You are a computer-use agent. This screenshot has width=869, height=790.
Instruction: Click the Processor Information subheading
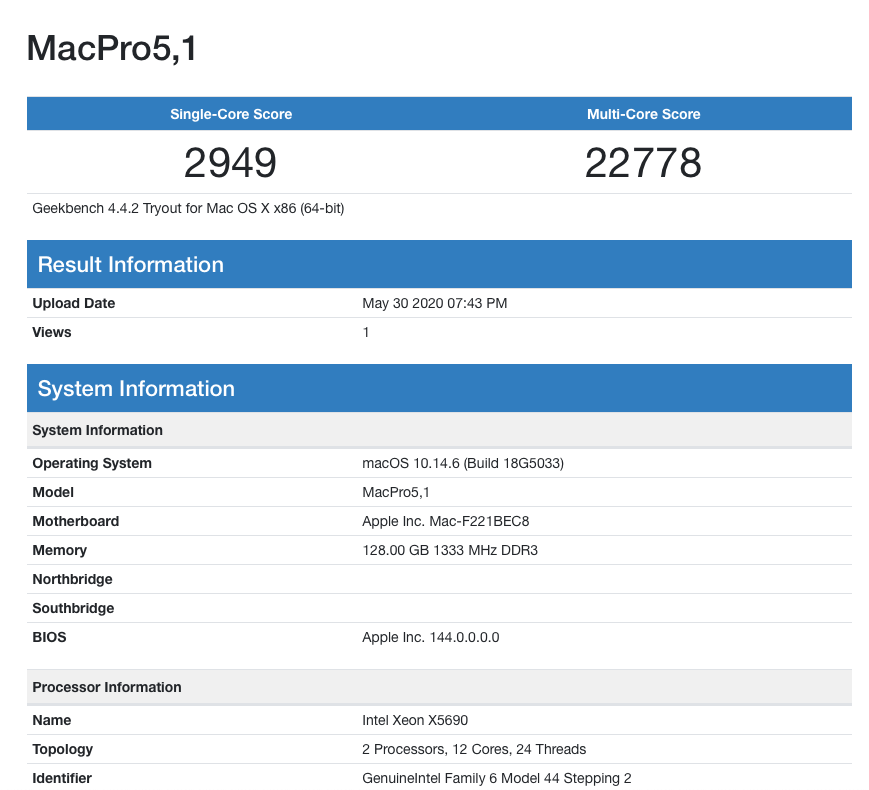coord(439,687)
